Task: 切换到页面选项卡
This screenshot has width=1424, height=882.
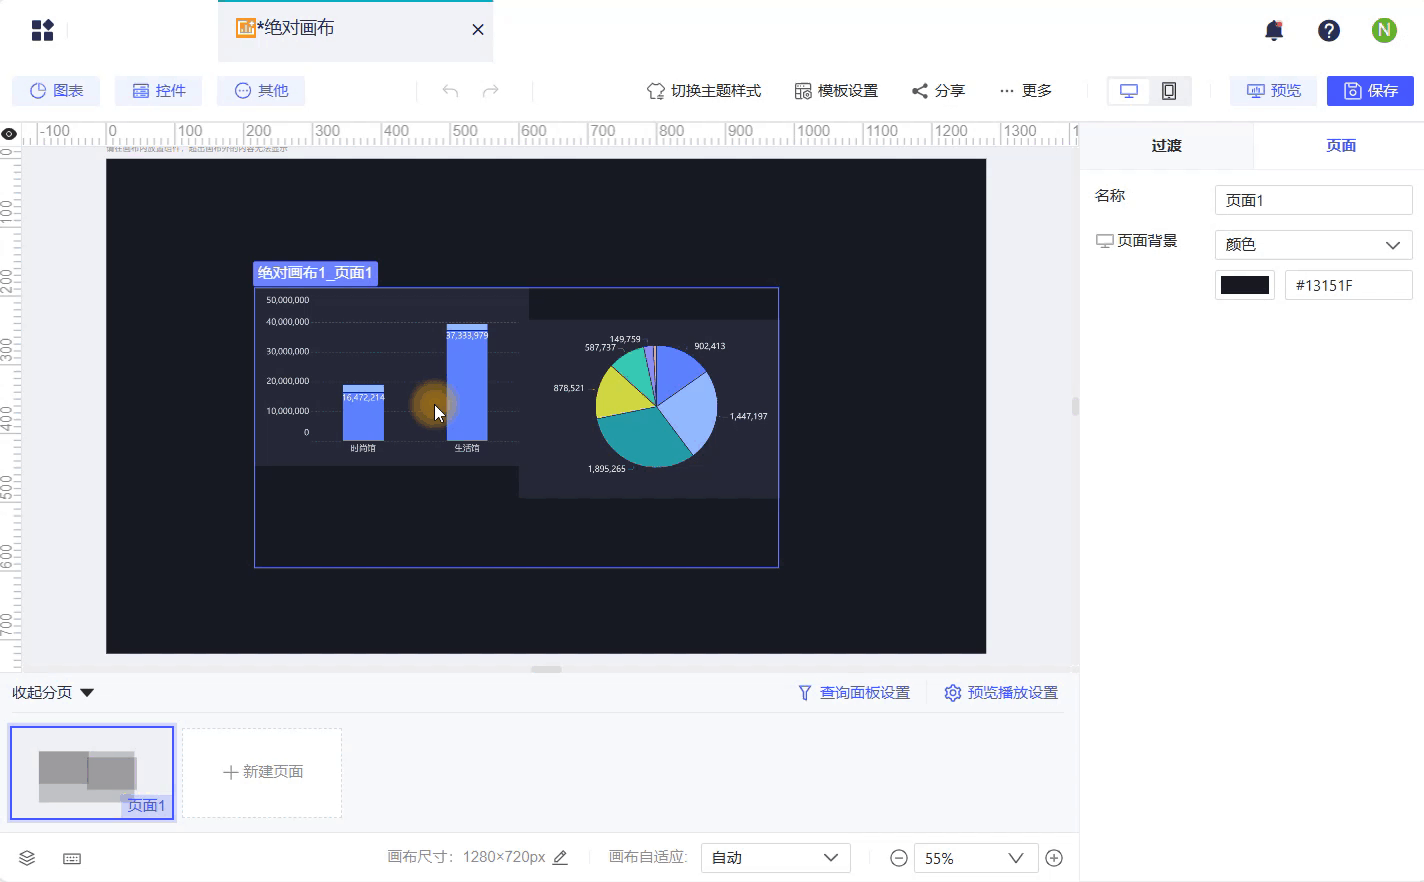Action: 1341,145
